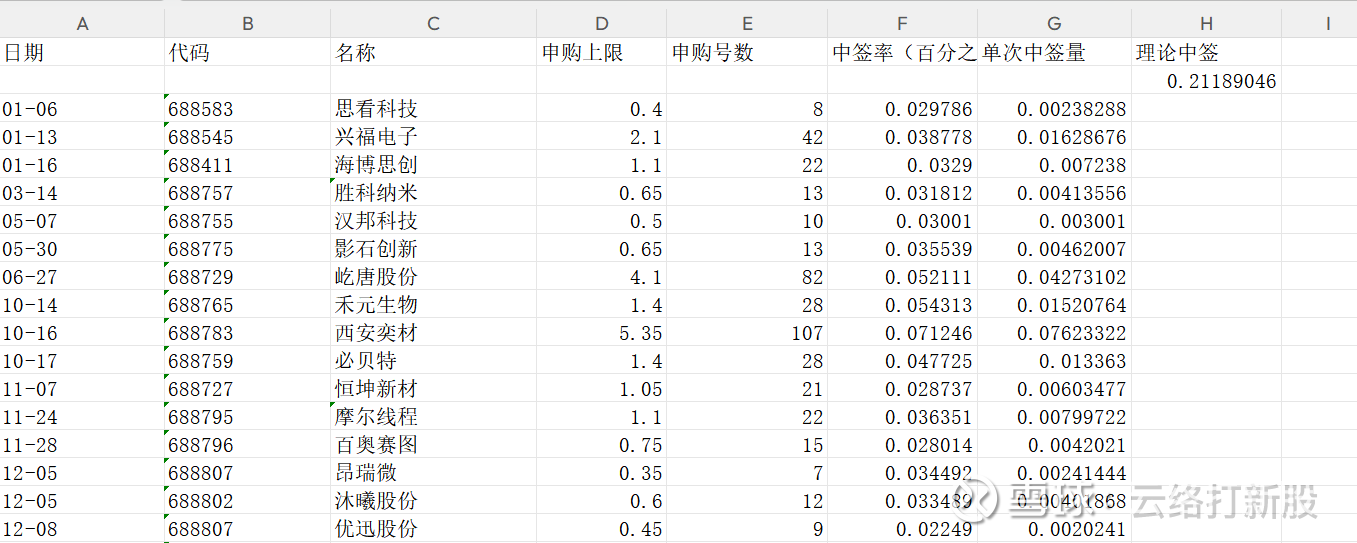Select the cell containing 0.071246
Viewport: 1357px width, 543px height.
[928, 333]
